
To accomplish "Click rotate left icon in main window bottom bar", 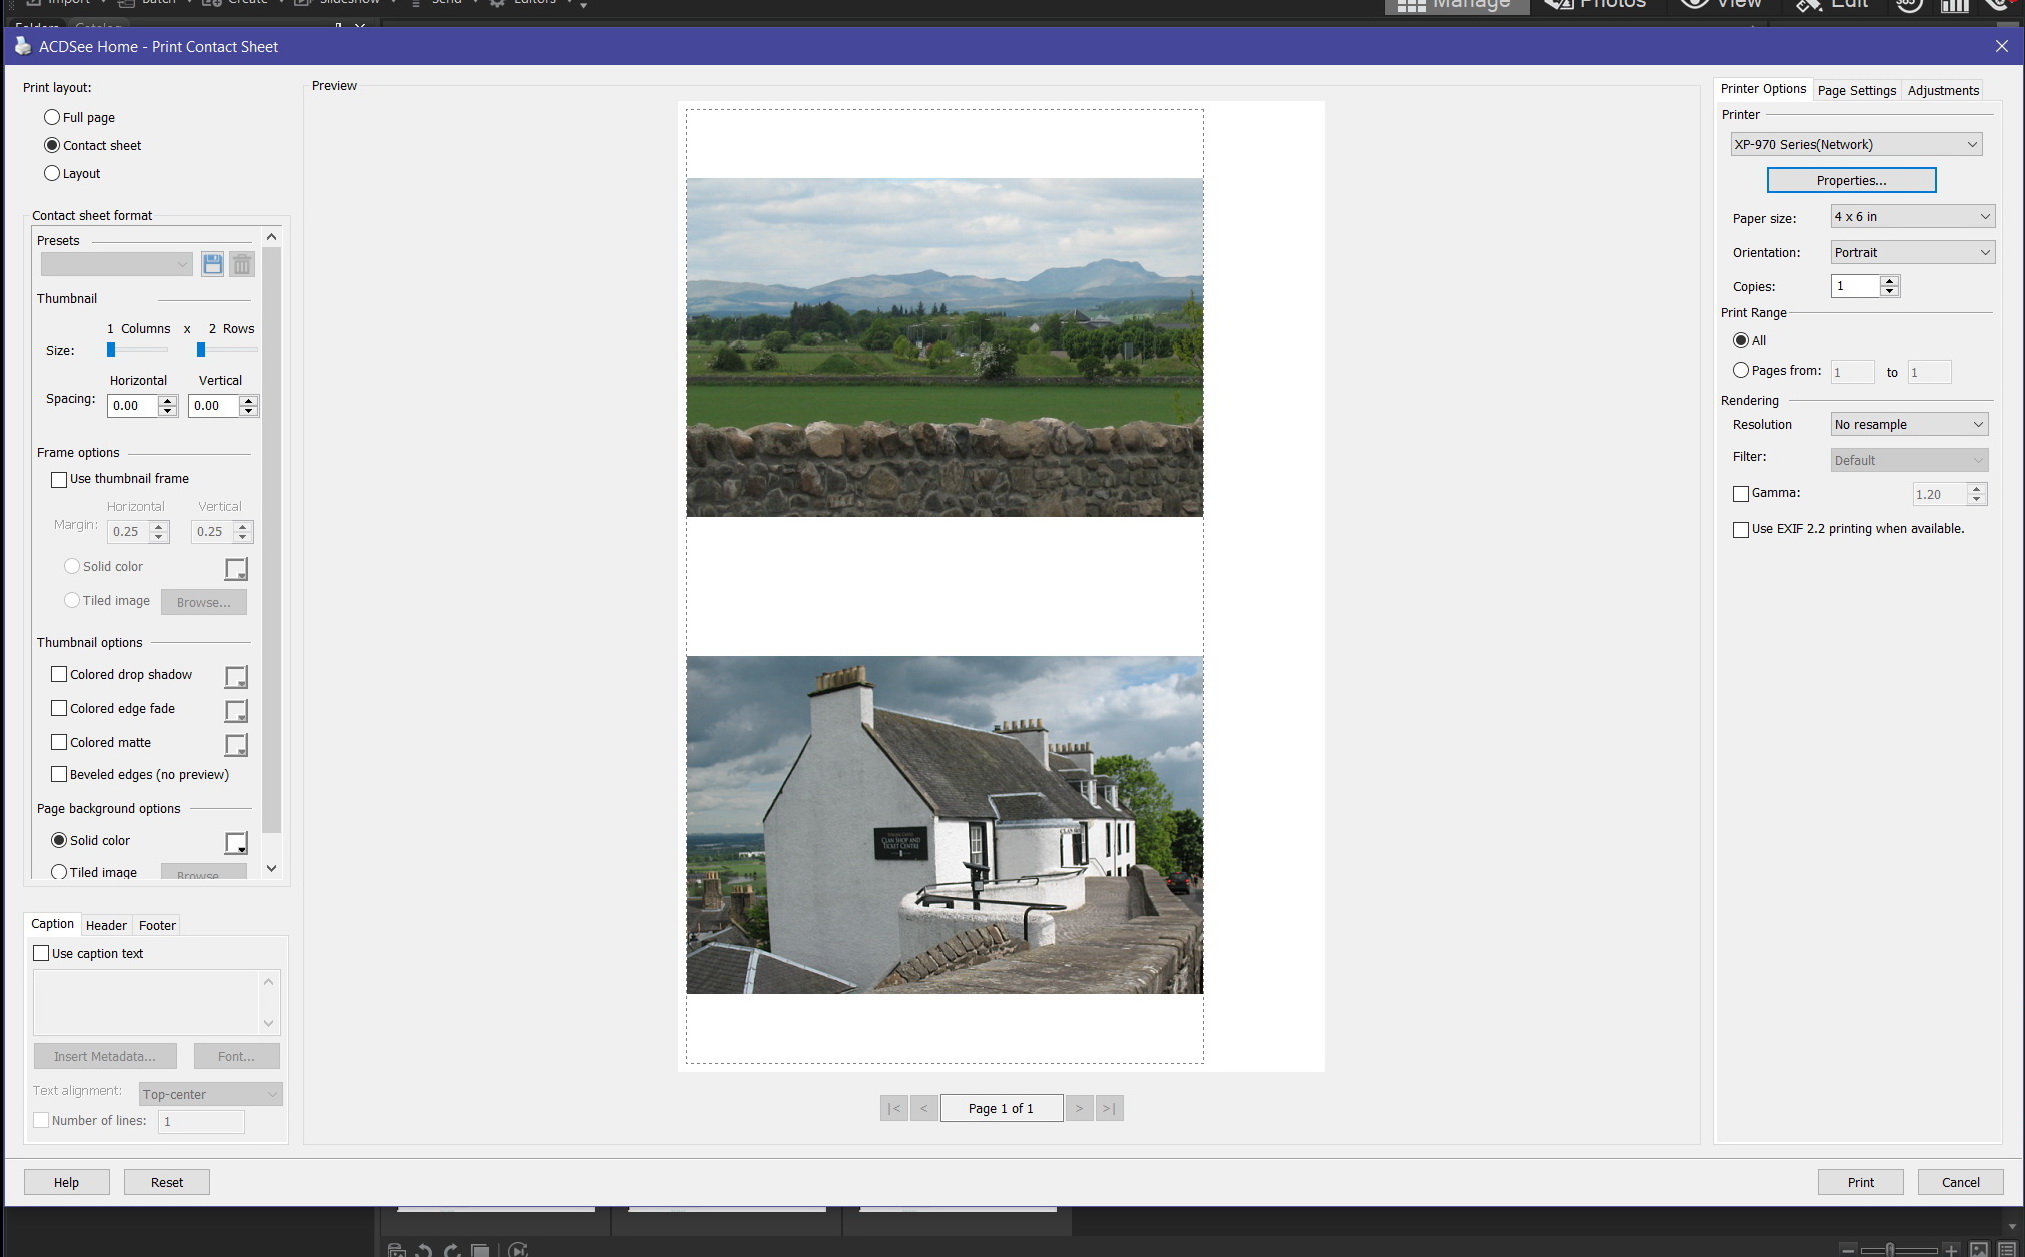I will (424, 1250).
